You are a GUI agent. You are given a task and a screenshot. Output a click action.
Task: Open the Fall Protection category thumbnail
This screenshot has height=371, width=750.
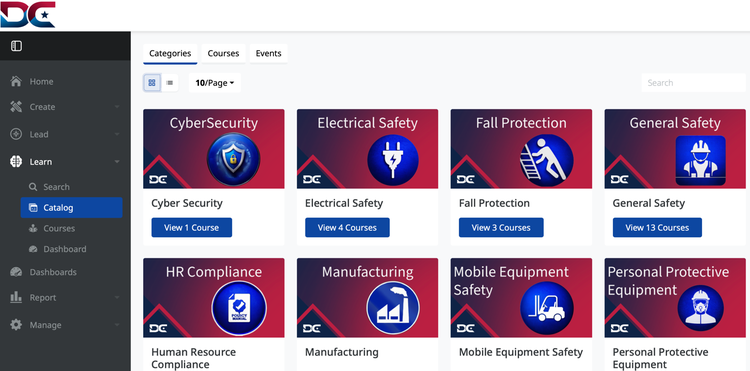(521, 149)
